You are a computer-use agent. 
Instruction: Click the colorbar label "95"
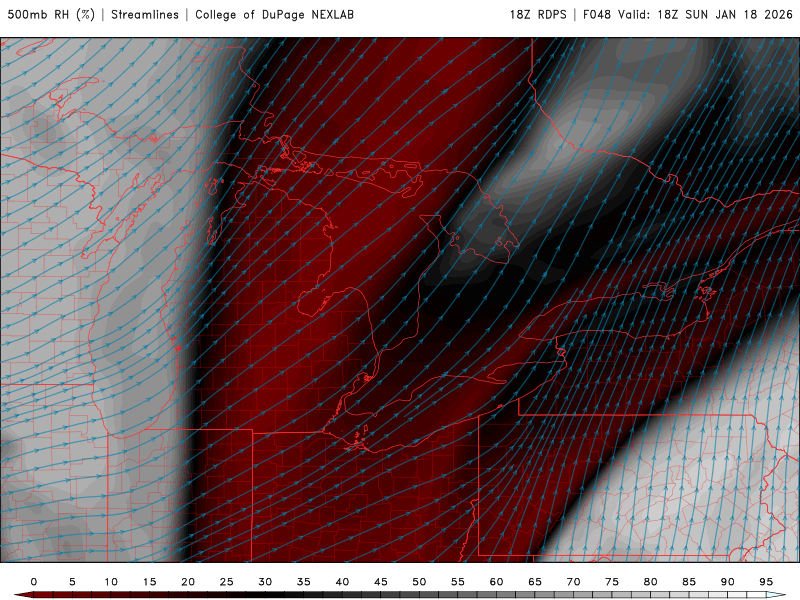point(766,582)
